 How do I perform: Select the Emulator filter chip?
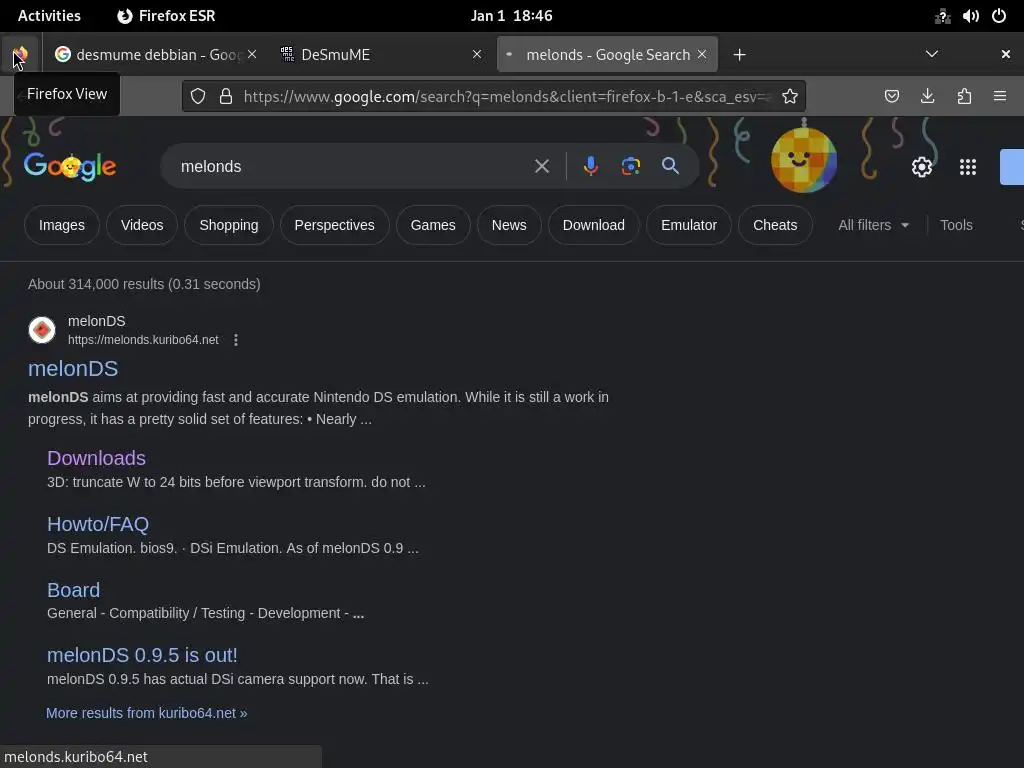tap(689, 225)
